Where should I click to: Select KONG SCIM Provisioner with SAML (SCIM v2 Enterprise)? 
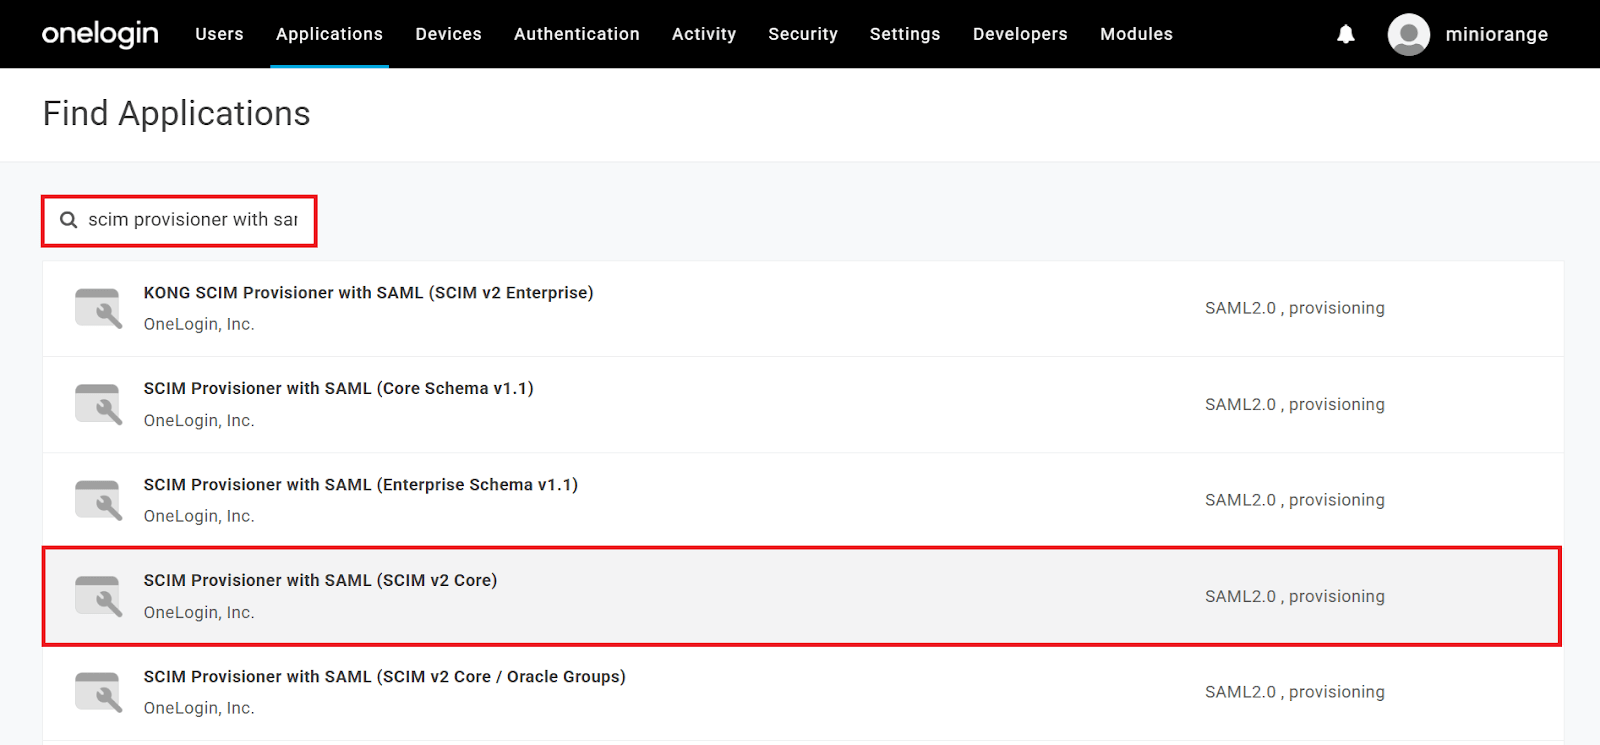368,293
